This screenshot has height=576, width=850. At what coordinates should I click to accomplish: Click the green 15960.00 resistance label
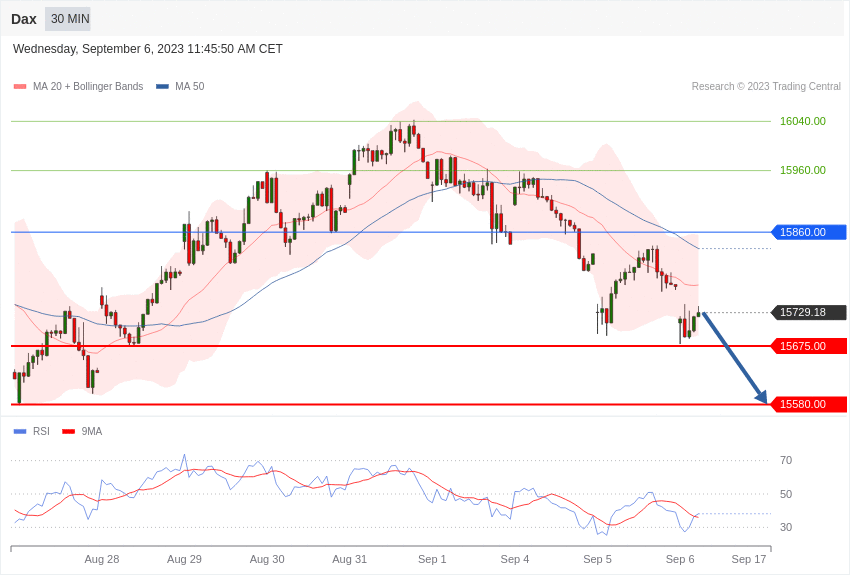(802, 170)
